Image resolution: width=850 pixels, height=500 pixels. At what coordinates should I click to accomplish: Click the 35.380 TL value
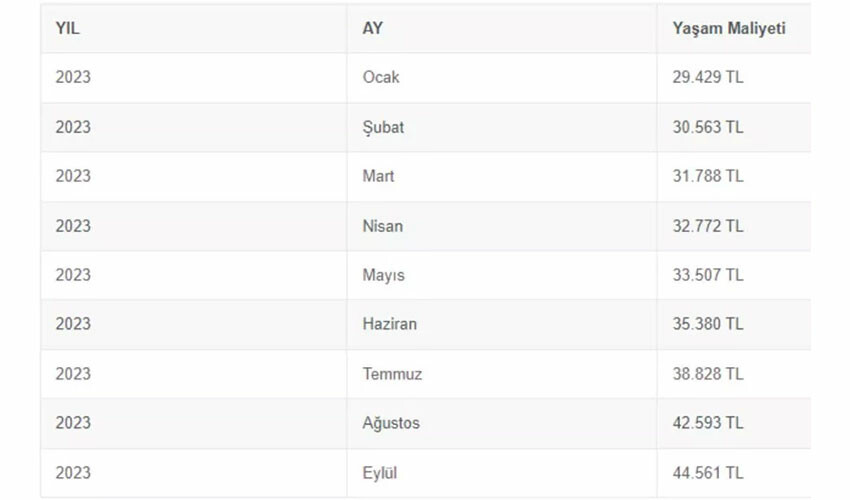click(x=708, y=324)
